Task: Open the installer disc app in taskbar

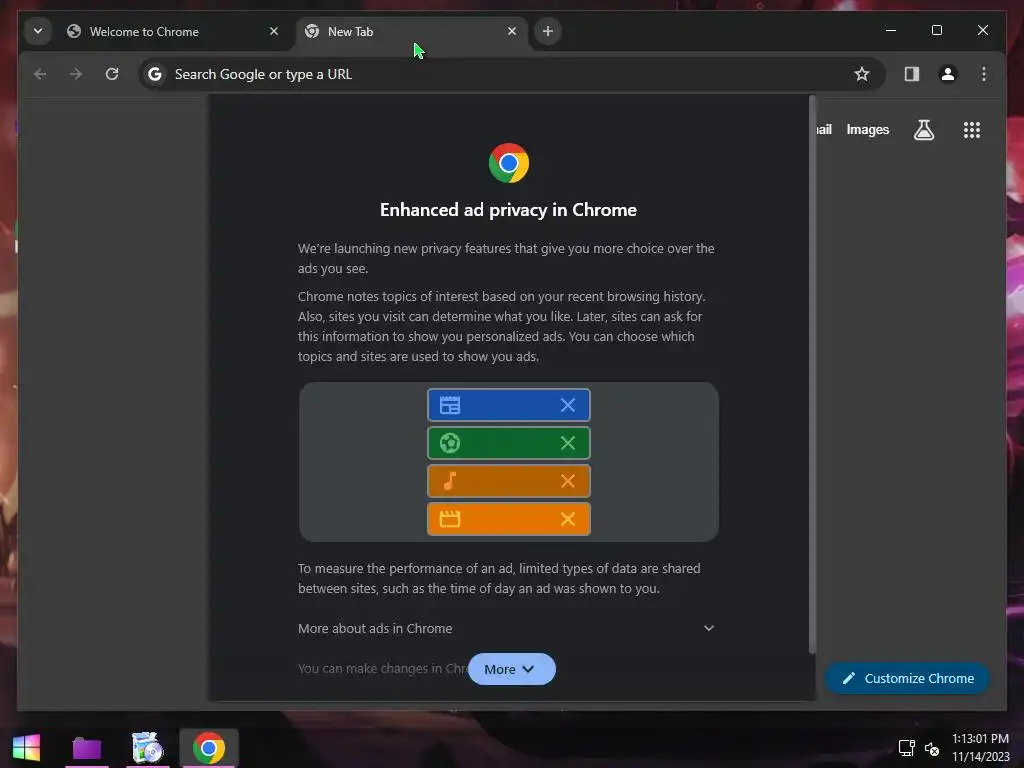Action: [x=147, y=748]
